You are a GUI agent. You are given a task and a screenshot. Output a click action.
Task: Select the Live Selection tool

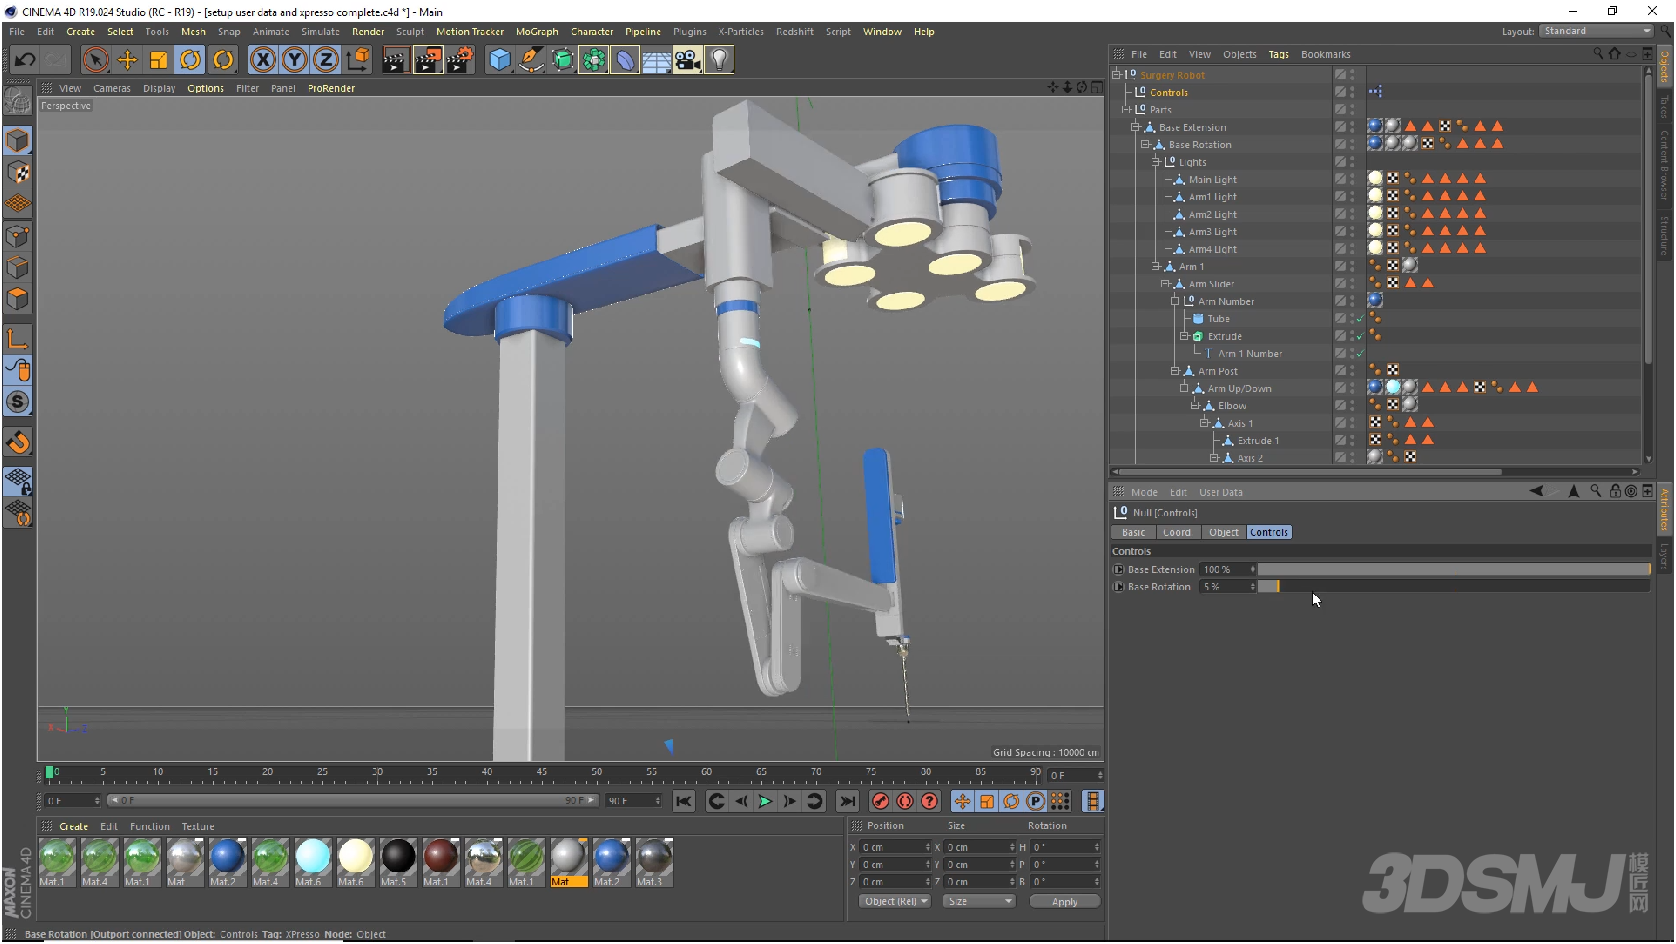(x=95, y=60)
